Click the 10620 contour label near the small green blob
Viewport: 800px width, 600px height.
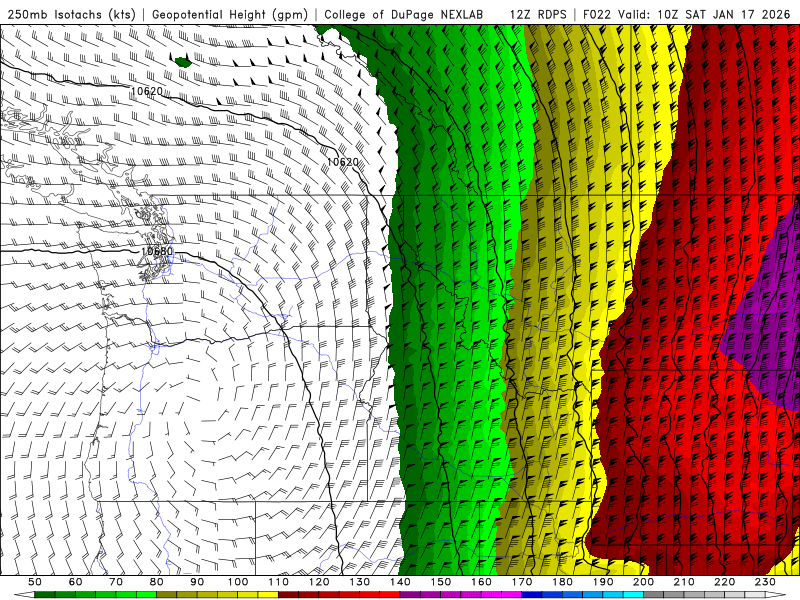coord(147,91)
